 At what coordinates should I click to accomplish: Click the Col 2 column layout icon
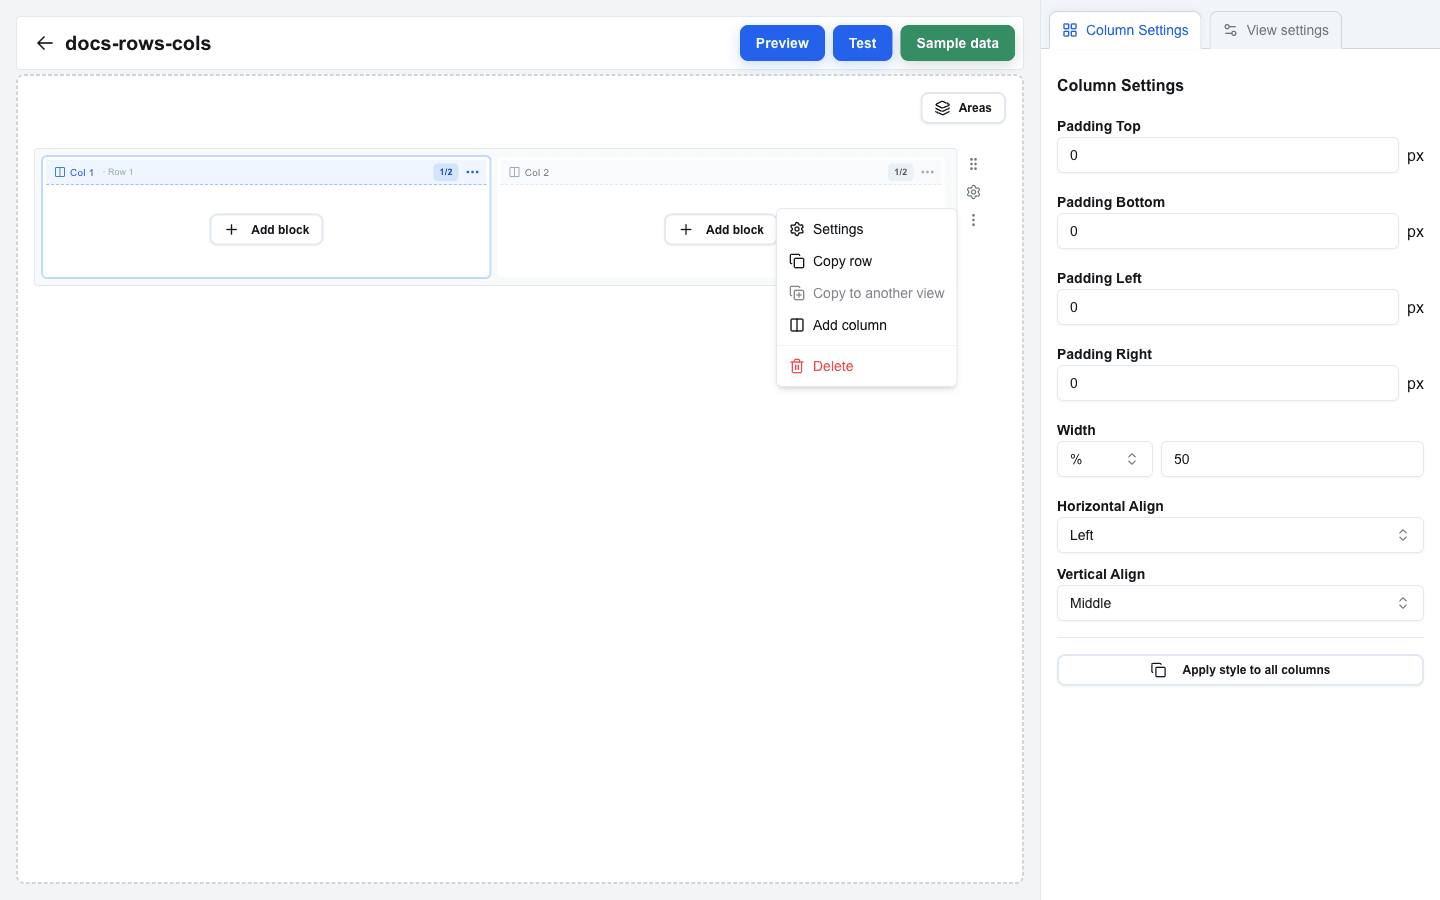(x=515, y=172)
